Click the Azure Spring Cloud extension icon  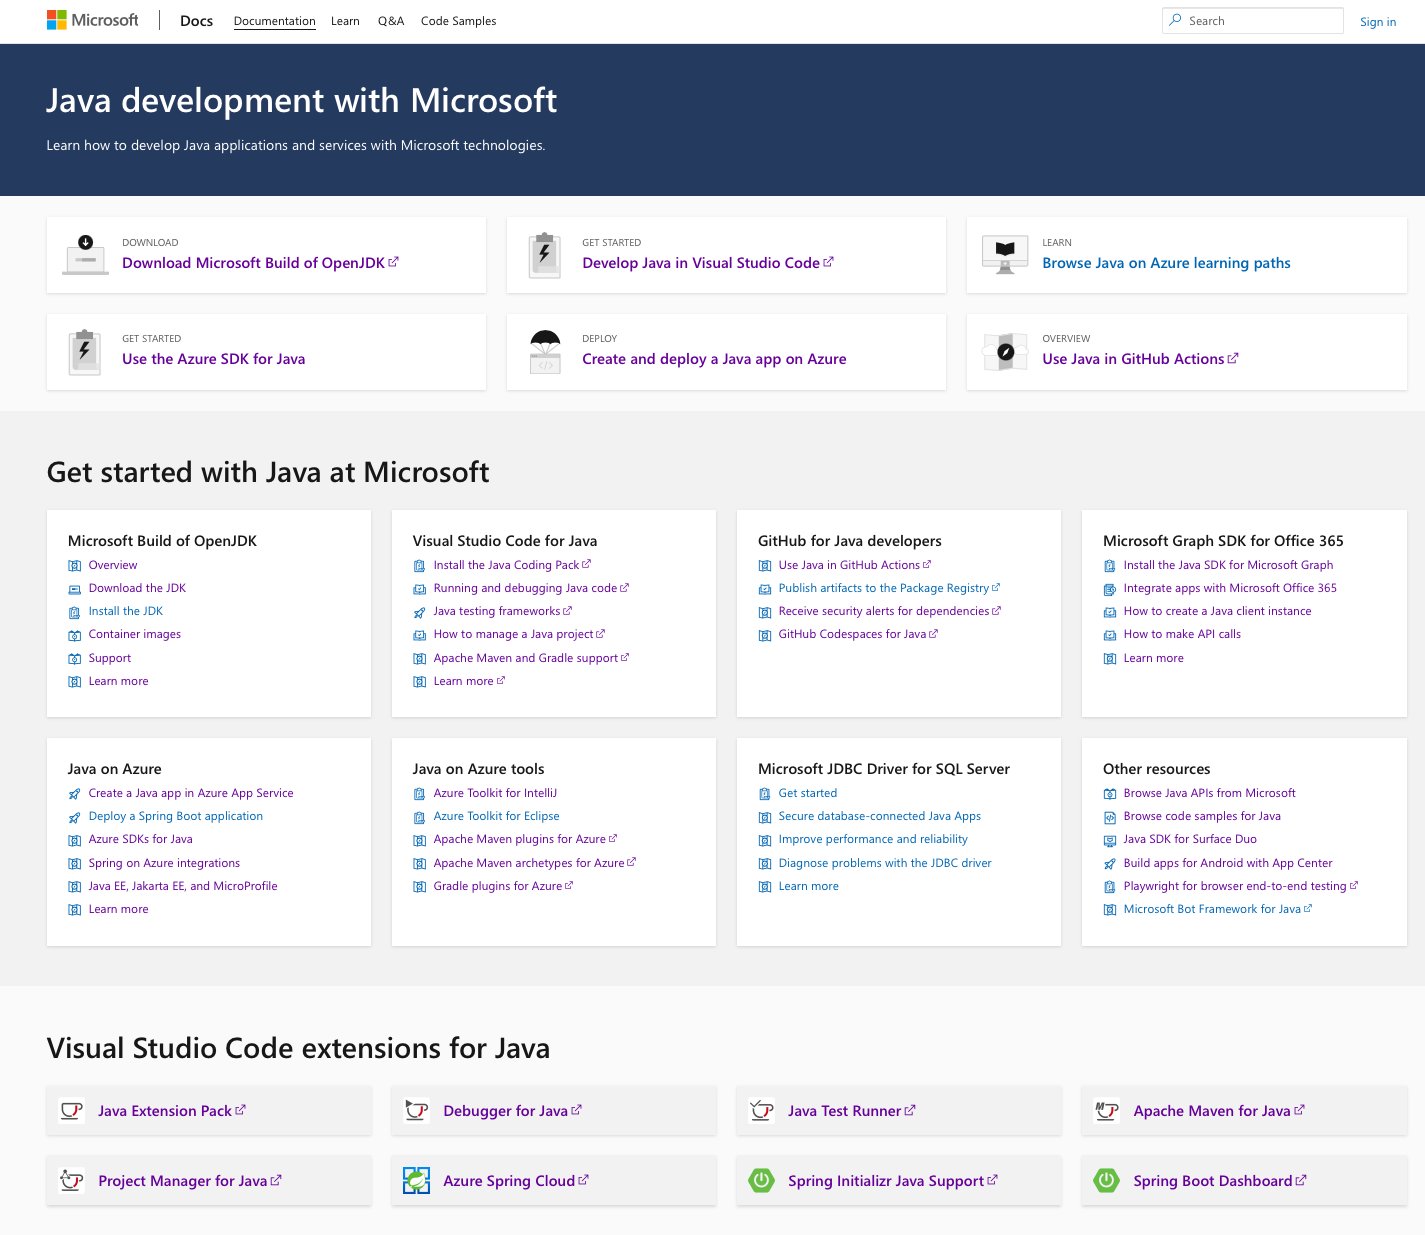[416, 1180]
